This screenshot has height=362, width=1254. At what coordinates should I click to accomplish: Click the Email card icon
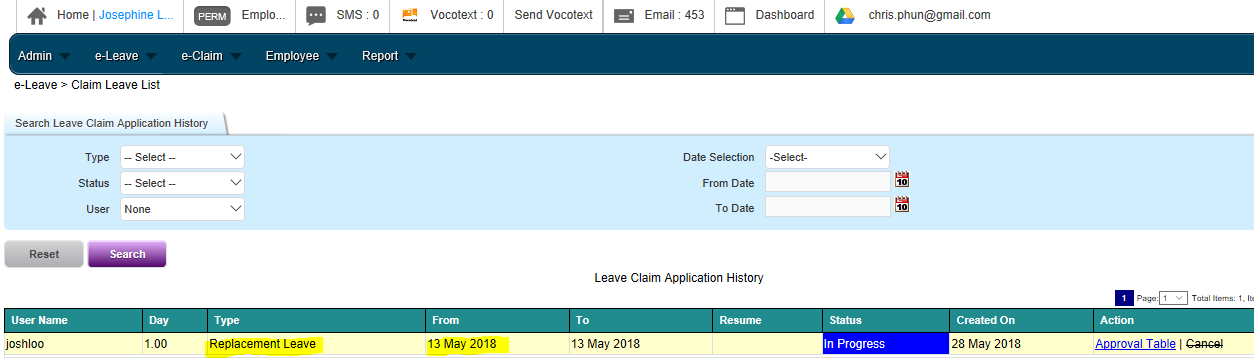tap(624, 16)
